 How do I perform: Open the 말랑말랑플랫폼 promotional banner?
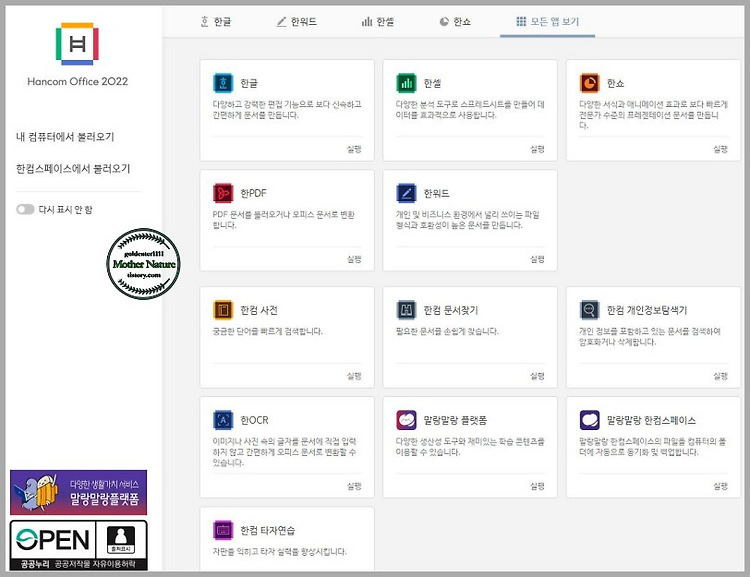[x=78, y=492]
